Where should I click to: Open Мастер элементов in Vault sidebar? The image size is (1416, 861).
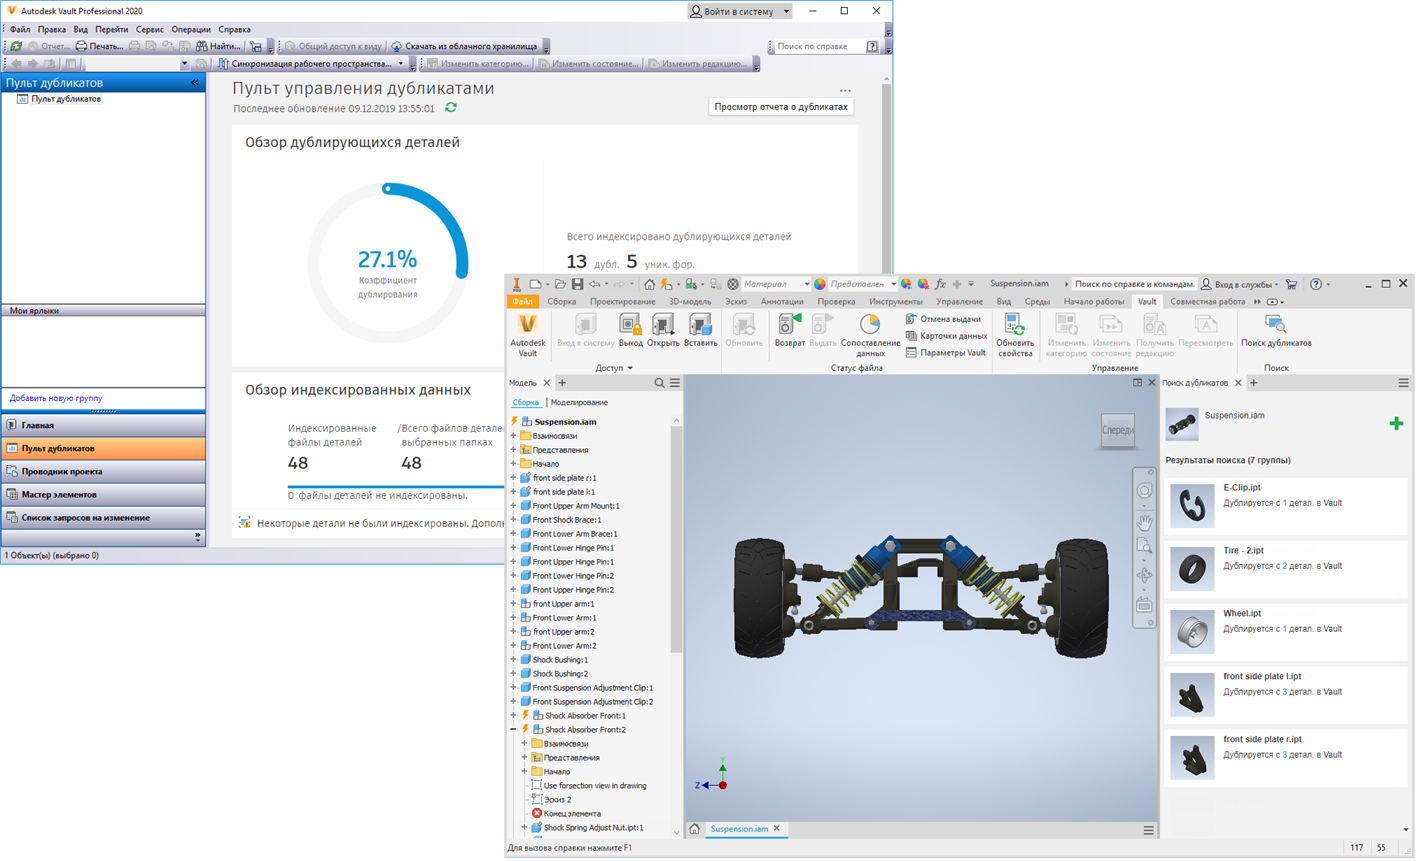[103, 494]
